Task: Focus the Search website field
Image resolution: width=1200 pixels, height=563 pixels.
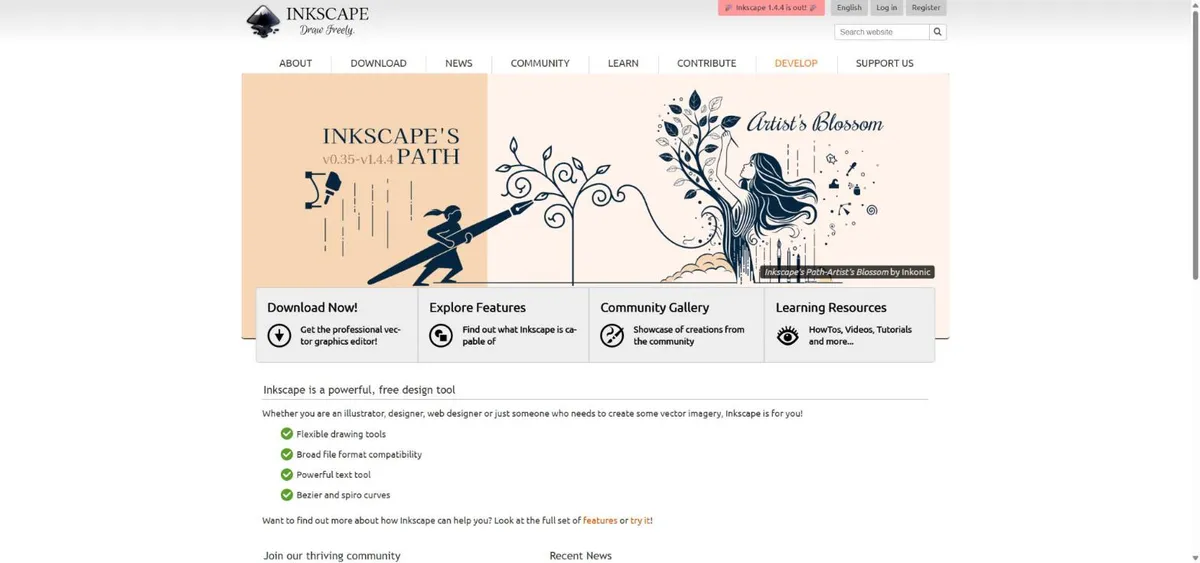Action: point(882,32)
